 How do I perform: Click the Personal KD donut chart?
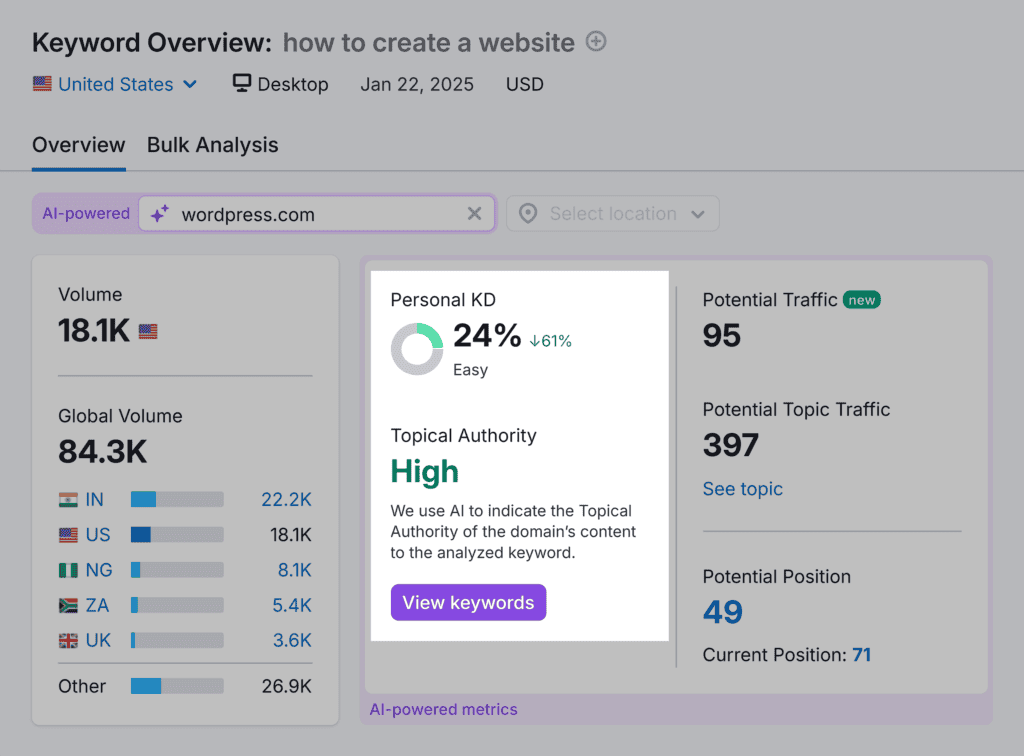tap(417, 349)
